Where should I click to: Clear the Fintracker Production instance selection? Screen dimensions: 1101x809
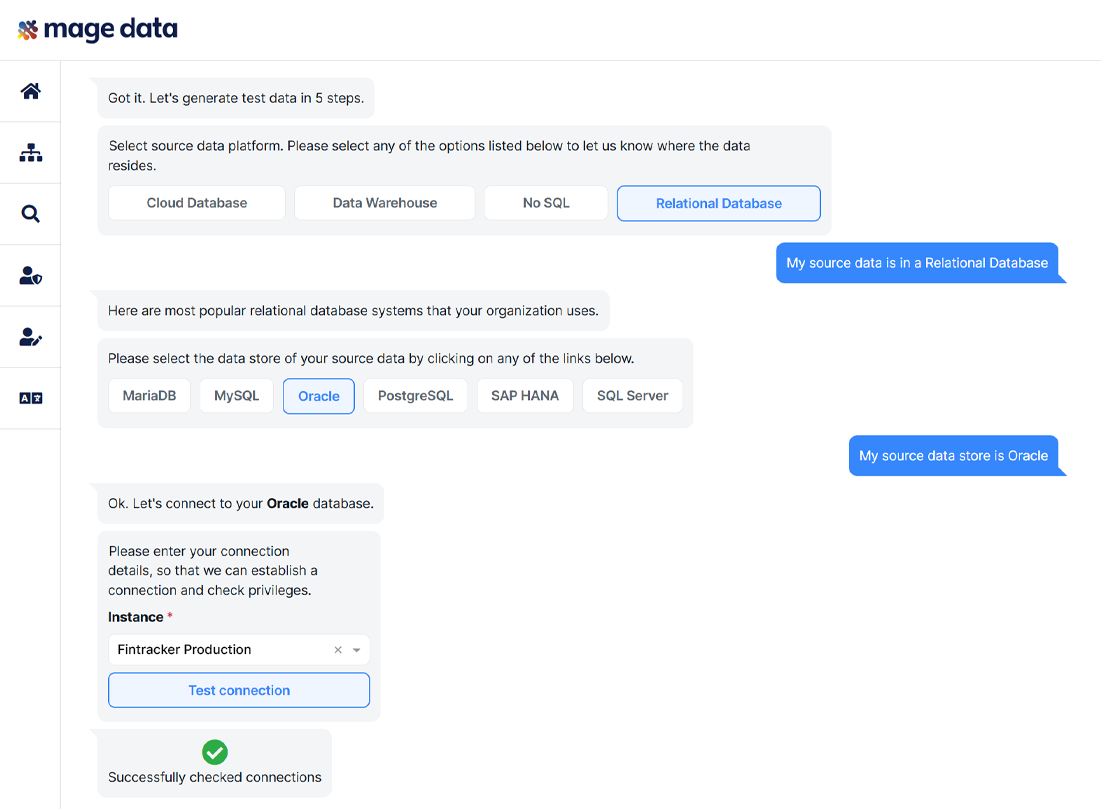pyautogui.click(x=338, y=650)
